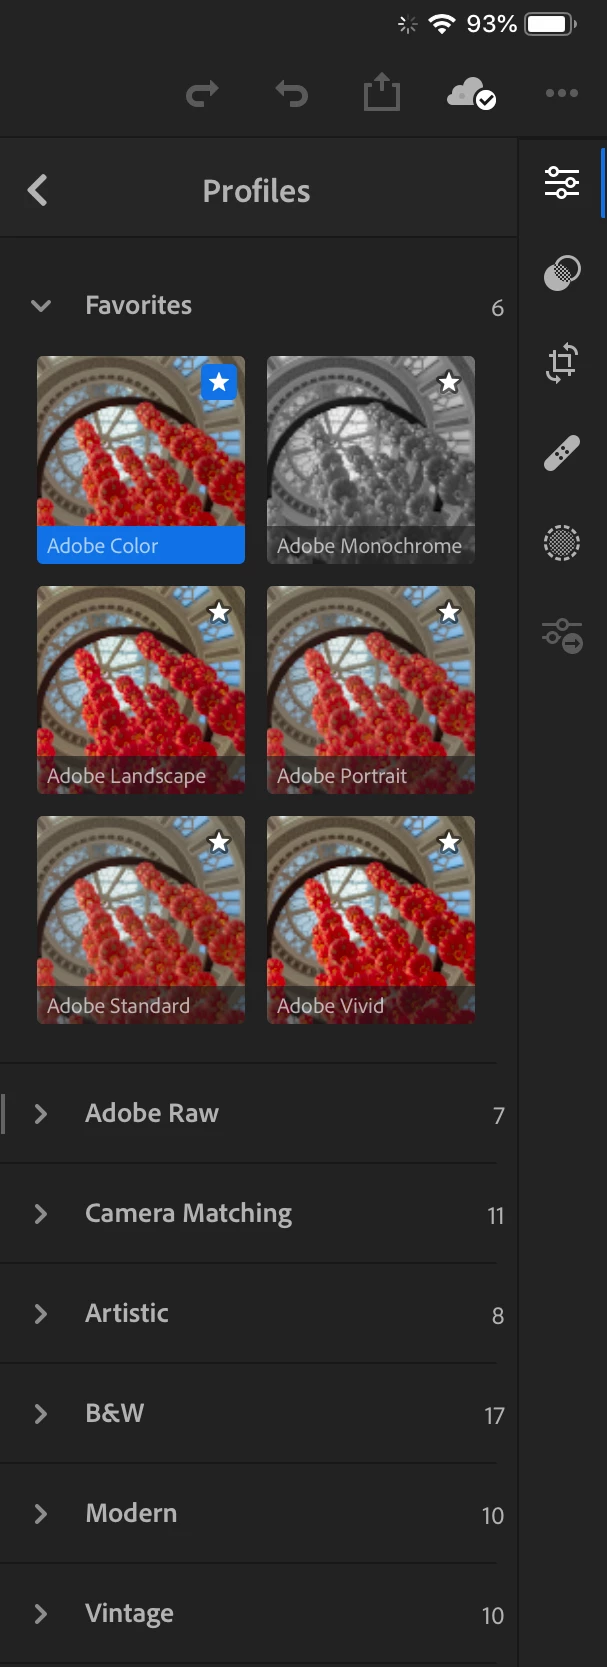Tap the battery indicator icon
The height and width of the screenshot is (1667, 607).
(552, 24)
